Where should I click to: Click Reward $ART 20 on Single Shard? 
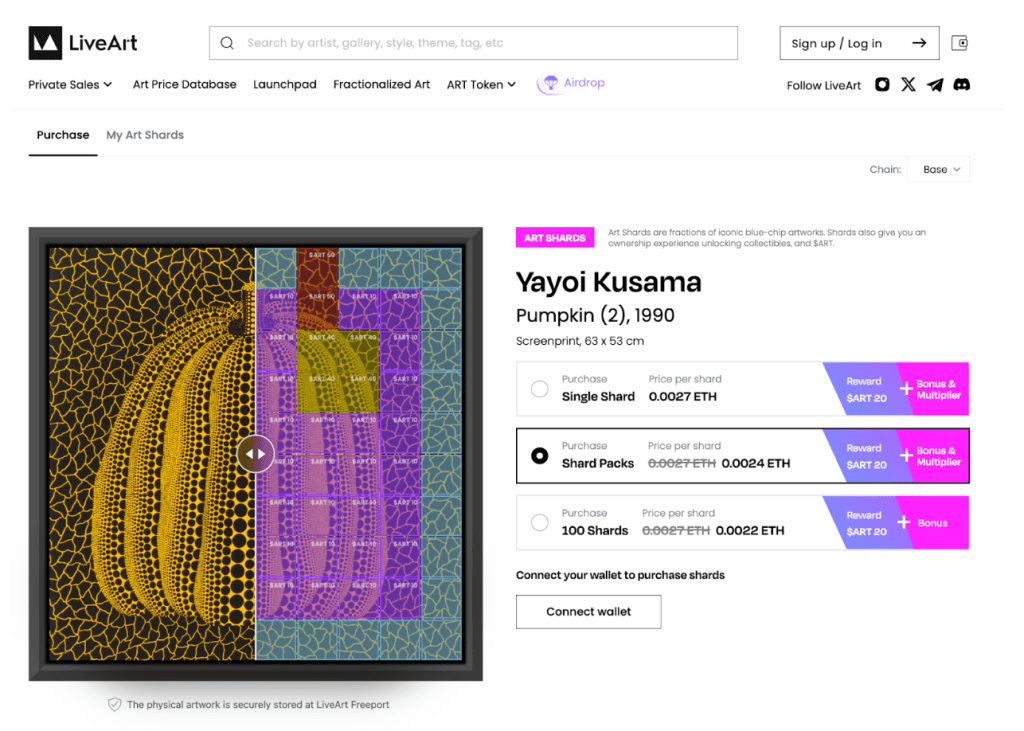866,389
